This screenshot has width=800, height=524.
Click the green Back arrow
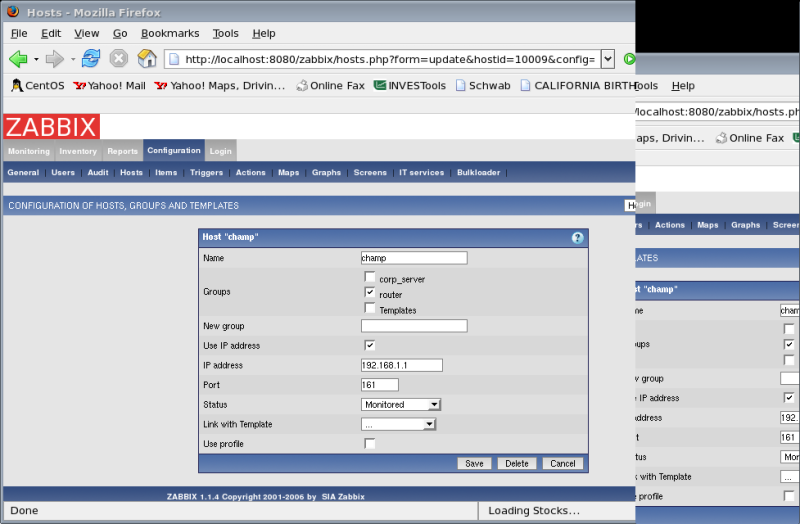pos(18,59)
